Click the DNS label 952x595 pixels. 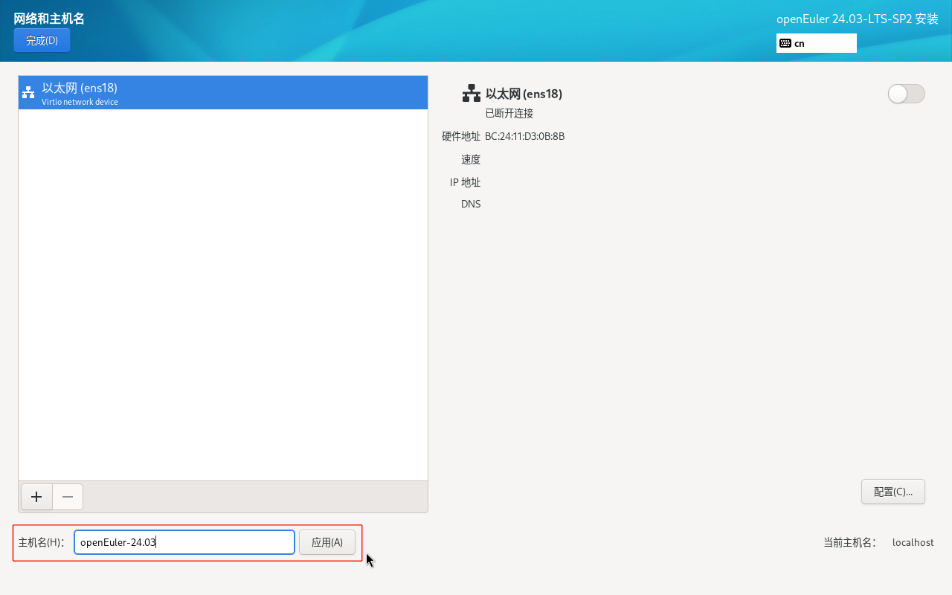471,204
